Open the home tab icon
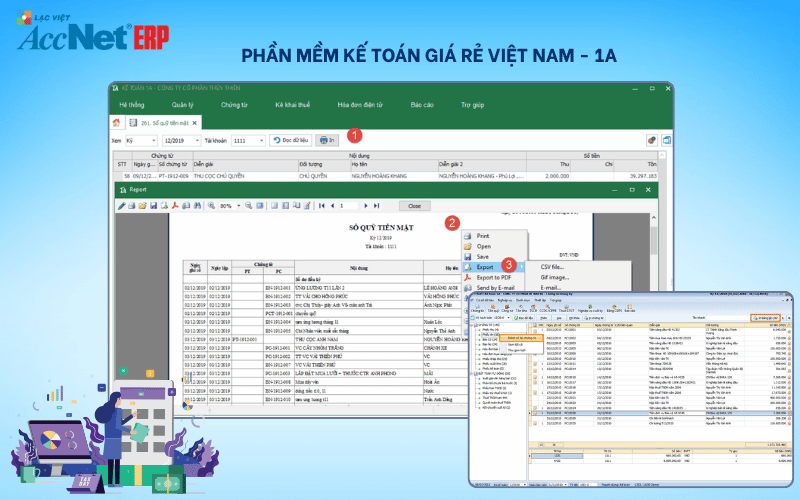Viewport: 800px width, 500px height. (116, 122)
